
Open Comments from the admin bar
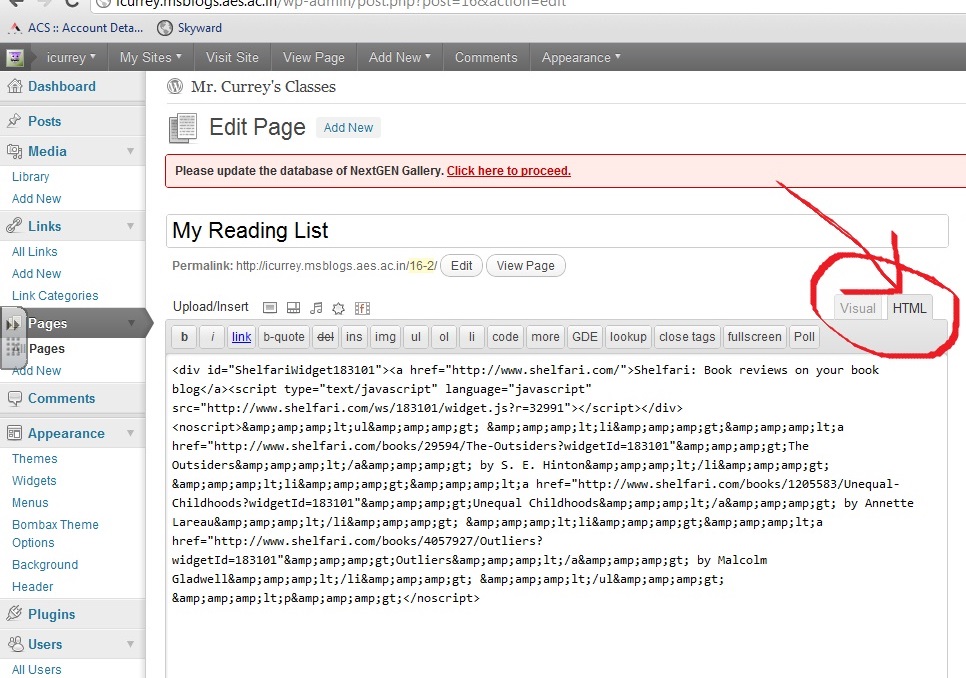tap(486, 57)
